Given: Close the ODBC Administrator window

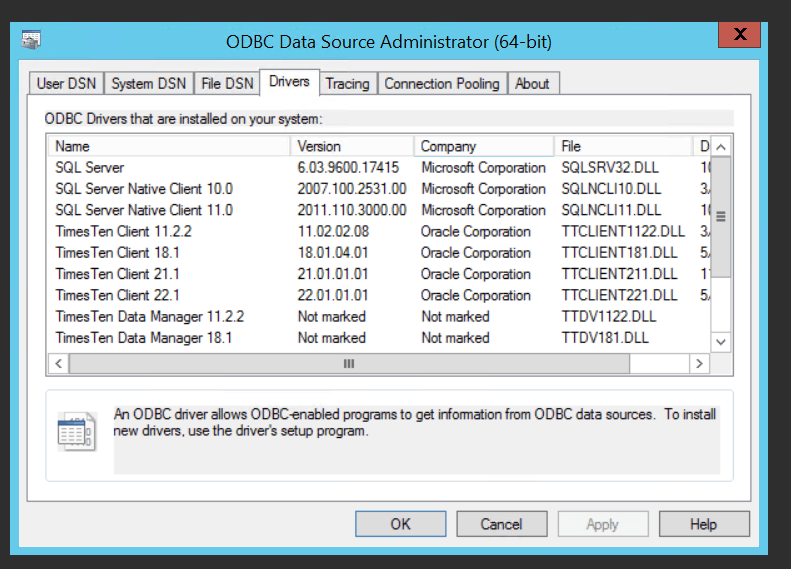Looking at the screenshot, I should (740, 35).
